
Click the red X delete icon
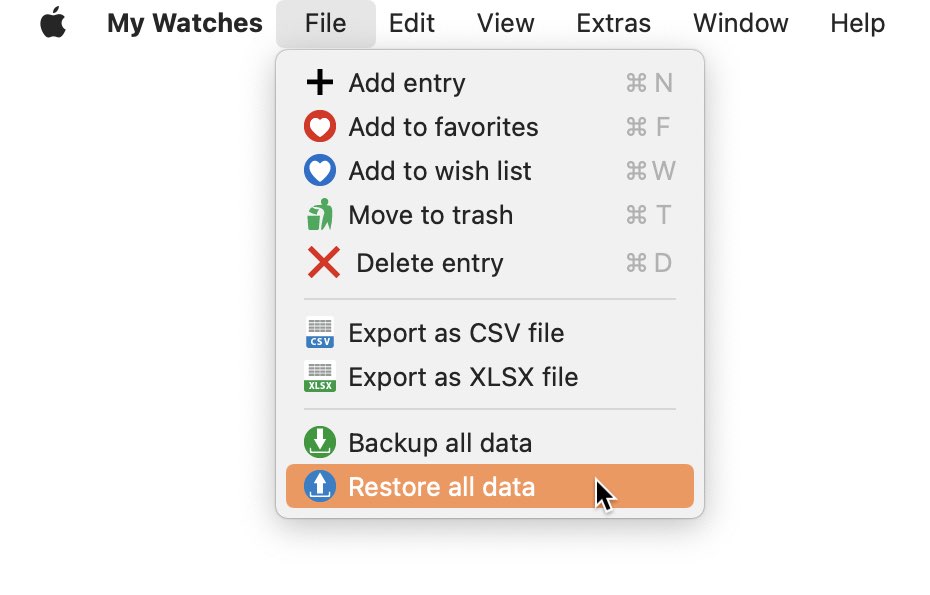[324, 262]
